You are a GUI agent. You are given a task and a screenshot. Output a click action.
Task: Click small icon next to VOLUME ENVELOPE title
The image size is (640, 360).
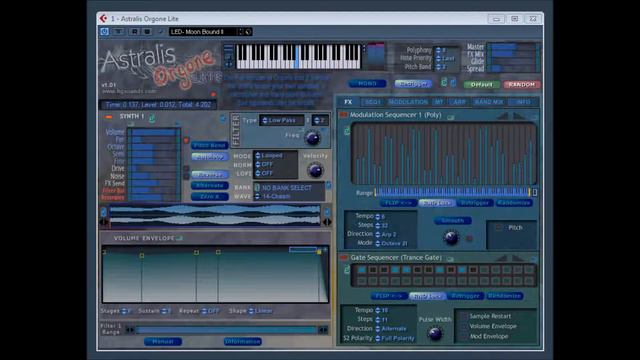click(x=180, y=238)
